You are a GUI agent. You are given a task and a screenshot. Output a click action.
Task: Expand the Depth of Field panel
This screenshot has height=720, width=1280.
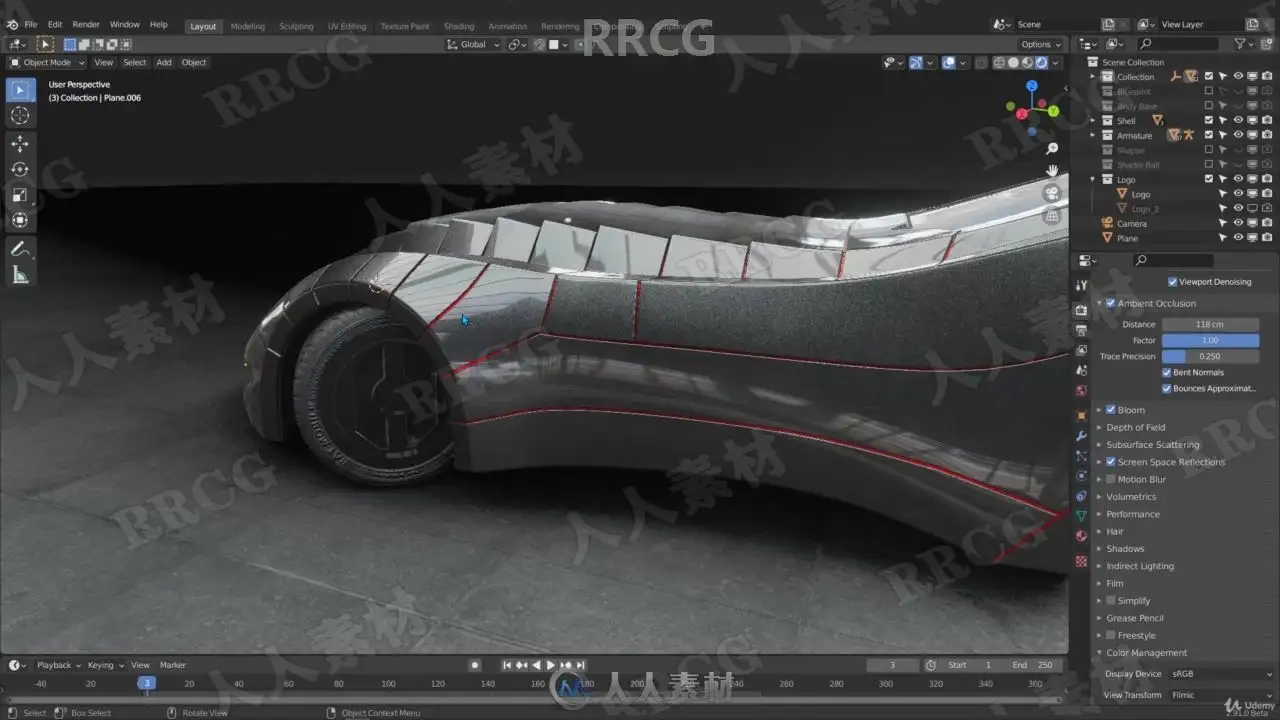pyautogui.click(x=1135, y=427)
